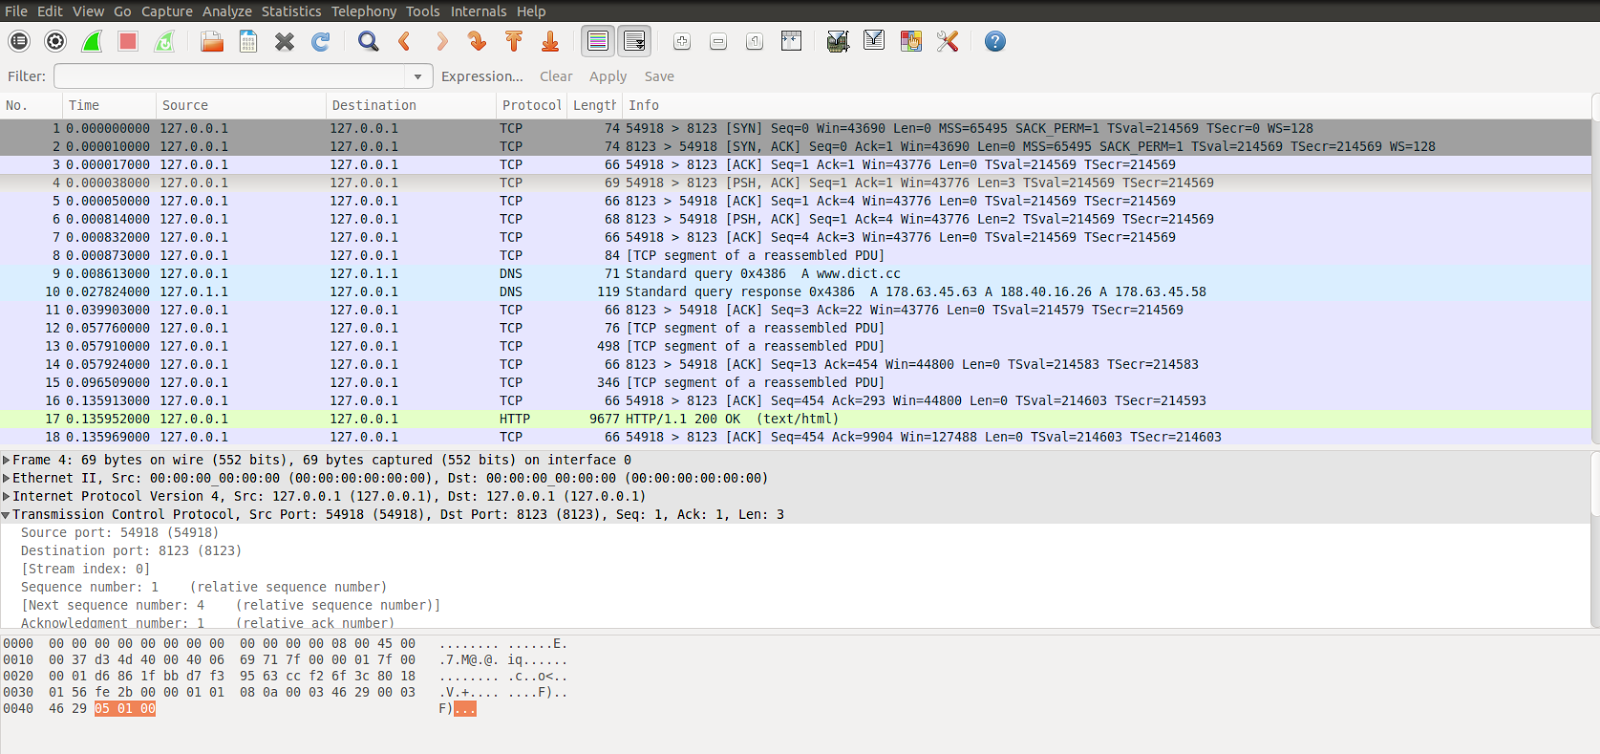Open the File menu
The height and width of the screenshot is (754, 1600).
pyautogui.click(x=16, y=11)
